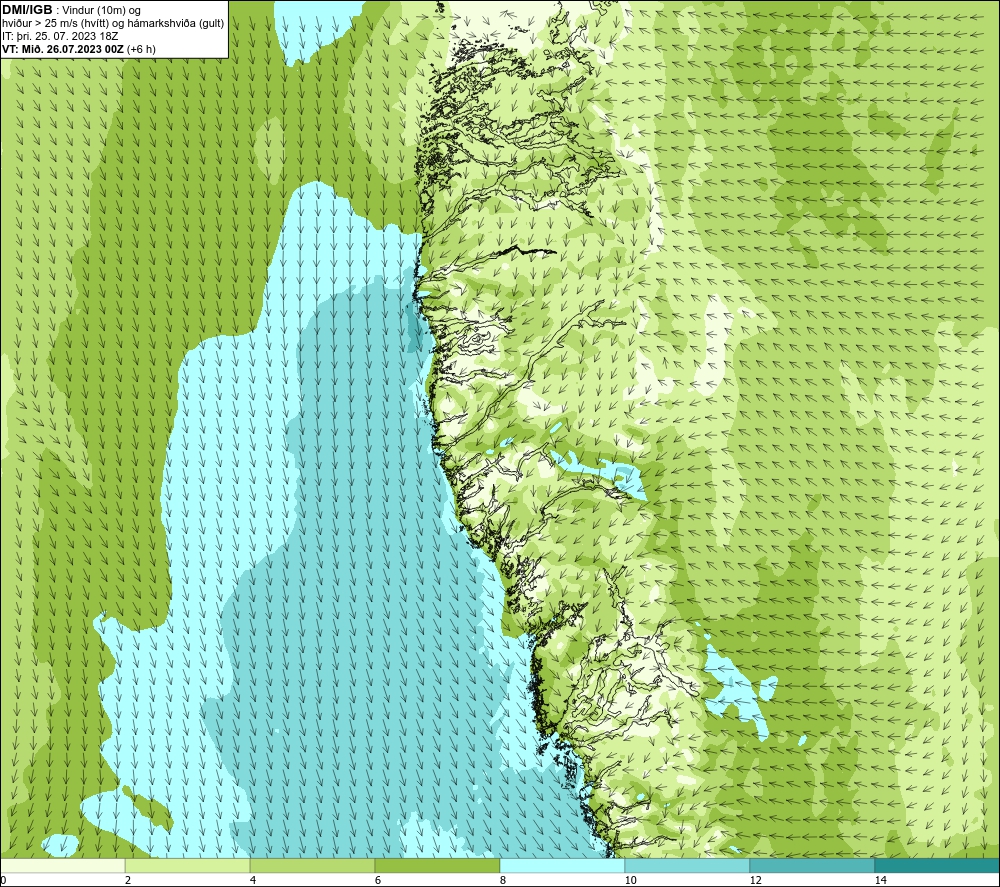Click the "6" scale label
The image size is (1000, 887).
(x=378, y=880)
